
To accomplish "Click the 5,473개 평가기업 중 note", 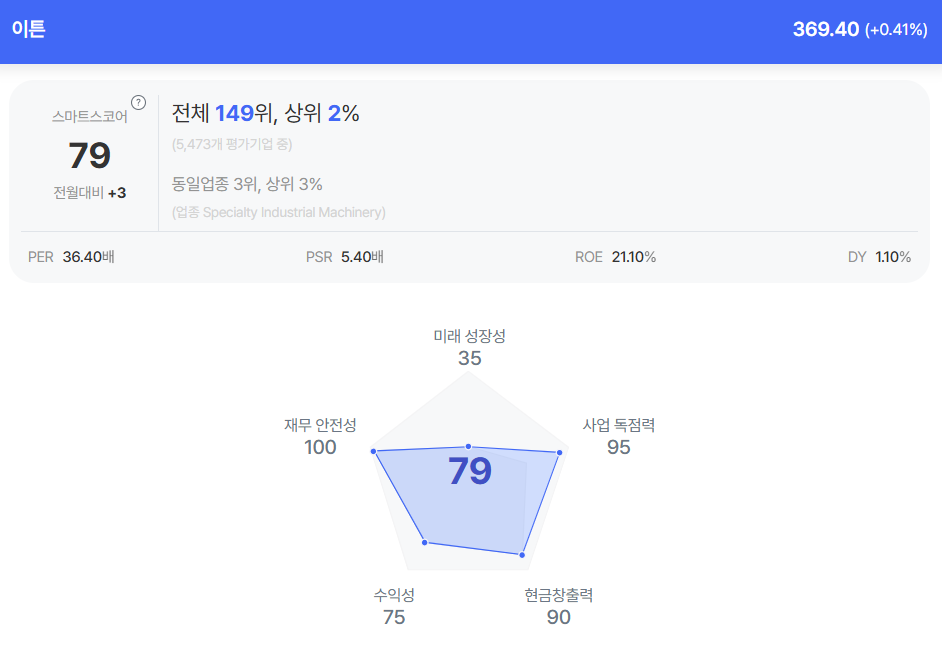I will tap(232, 144).
